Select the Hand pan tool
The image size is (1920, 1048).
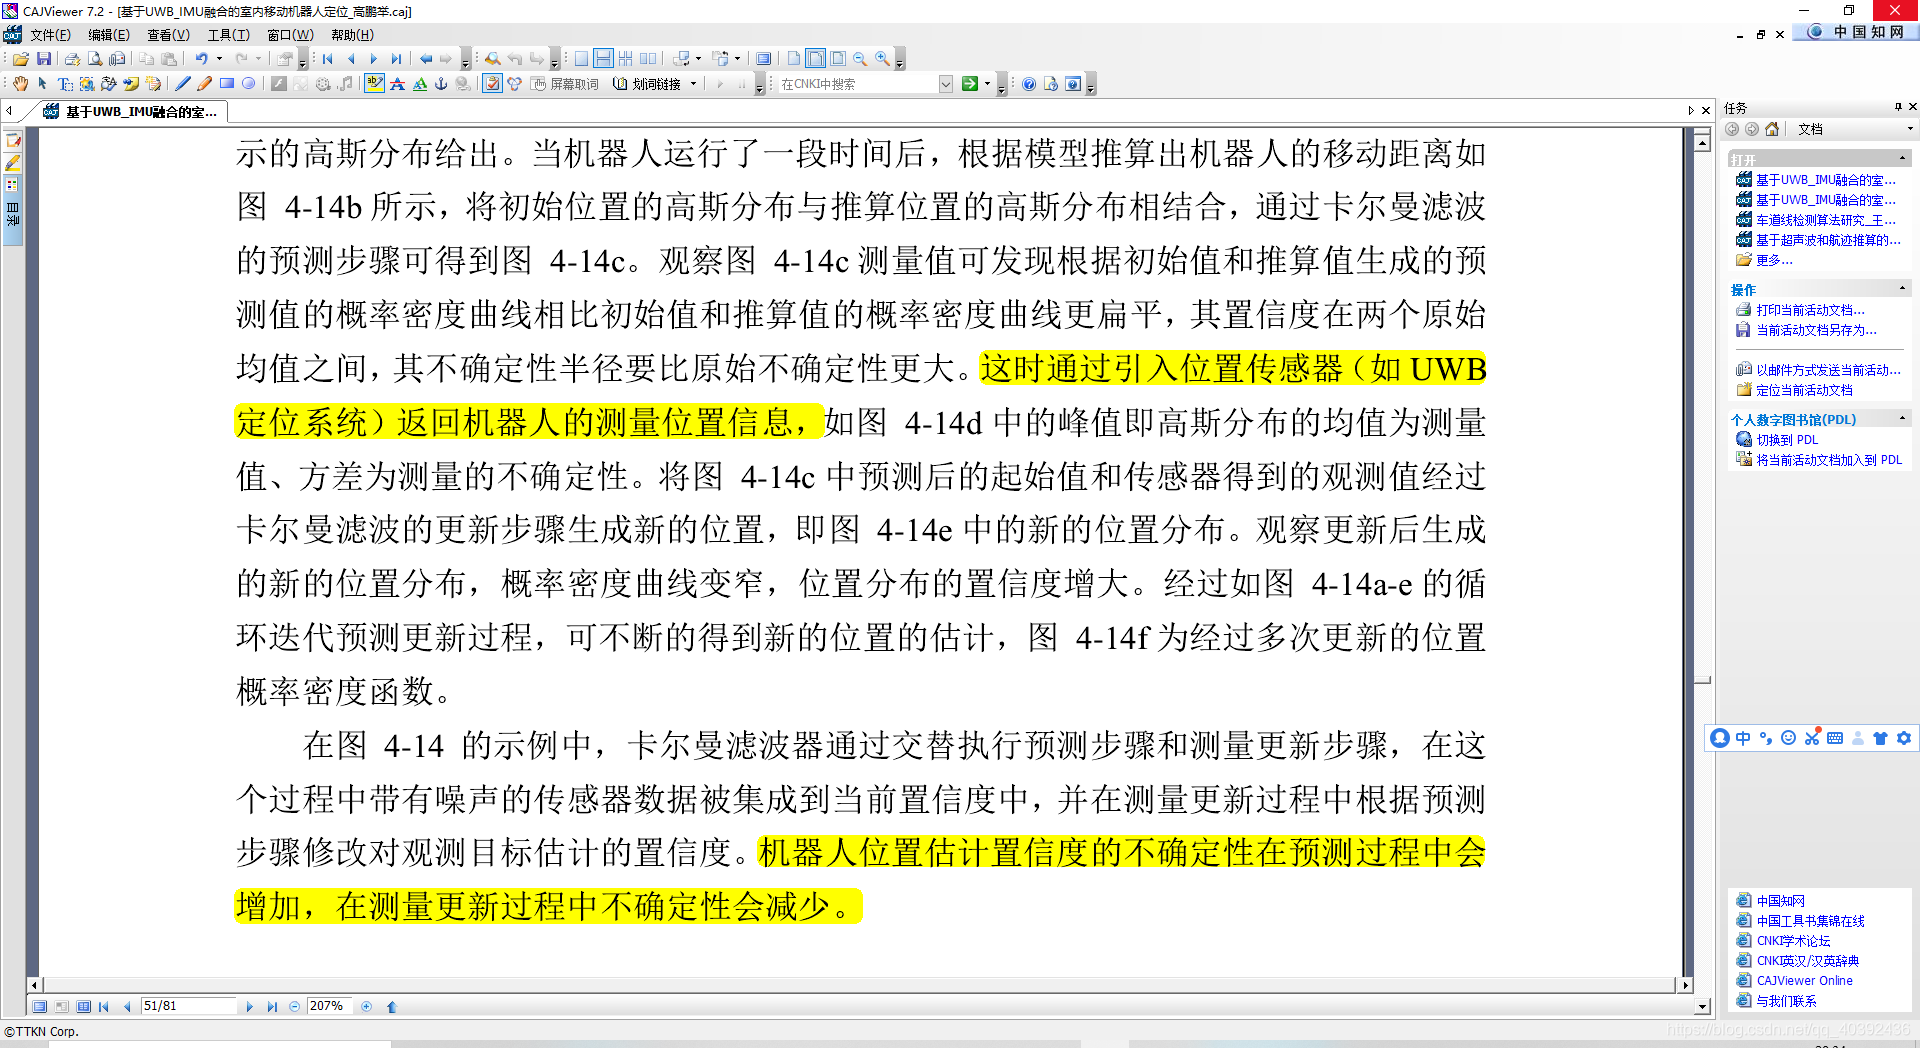[x=20, y=84]
